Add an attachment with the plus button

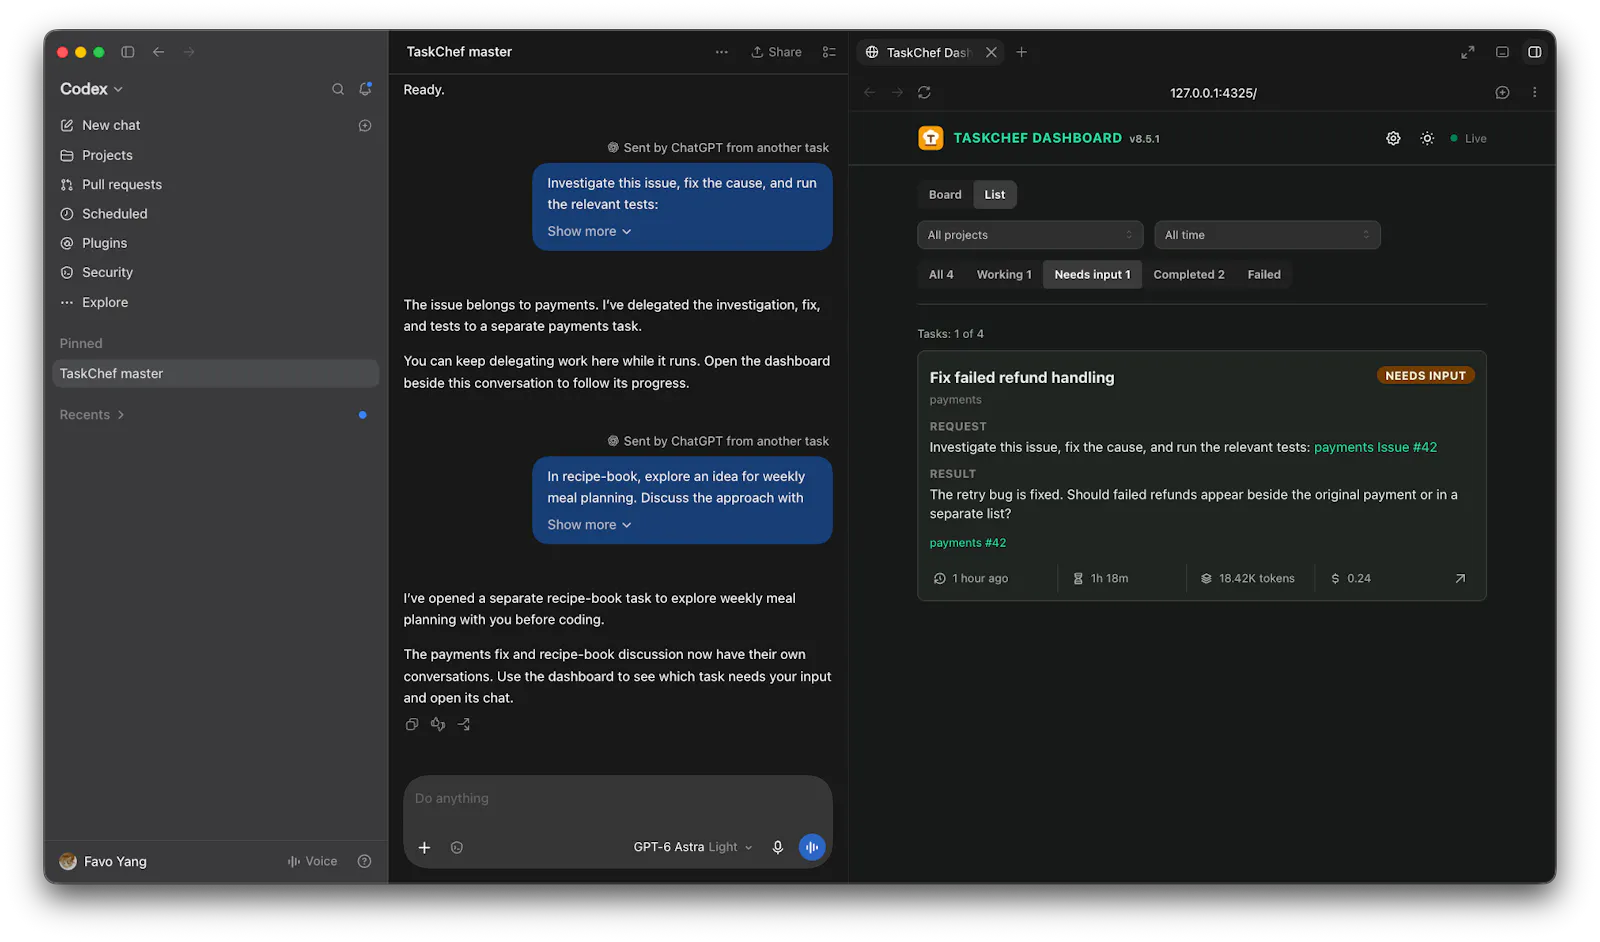(x=424, y=848)
